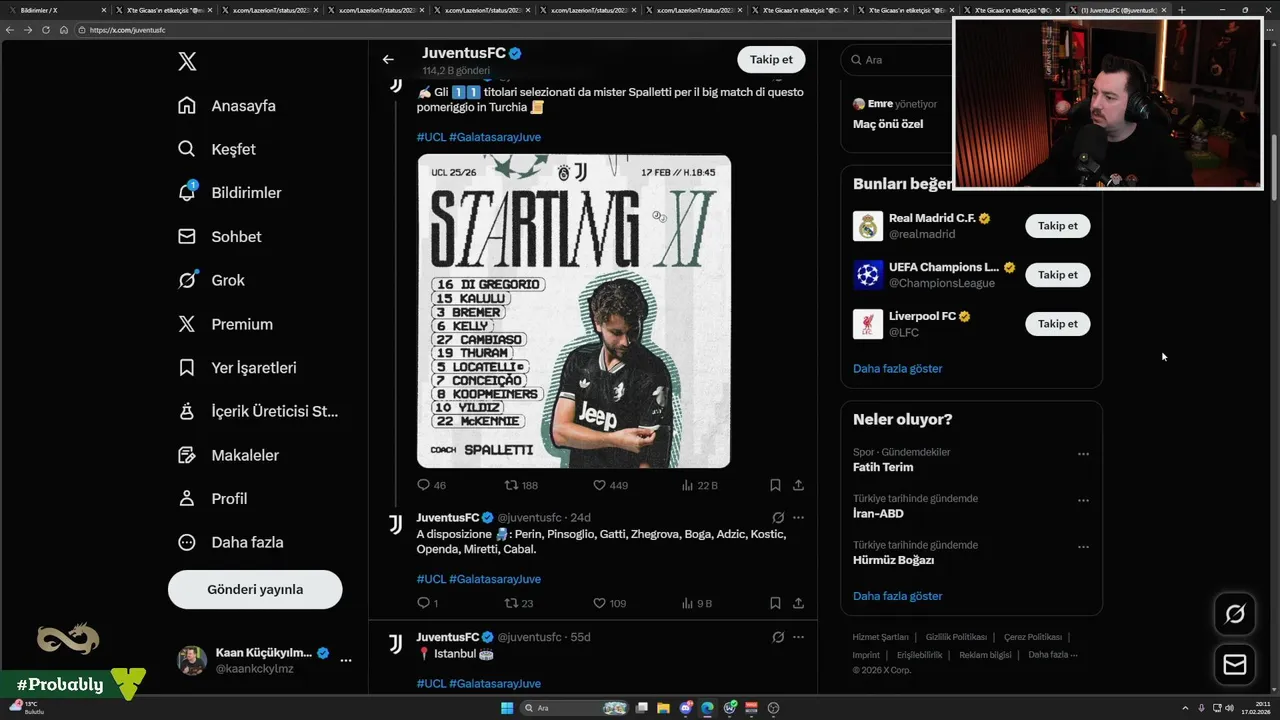Open new browser tab with plus button
The width and height of the screenshot is (1280, 720).
1181,10
